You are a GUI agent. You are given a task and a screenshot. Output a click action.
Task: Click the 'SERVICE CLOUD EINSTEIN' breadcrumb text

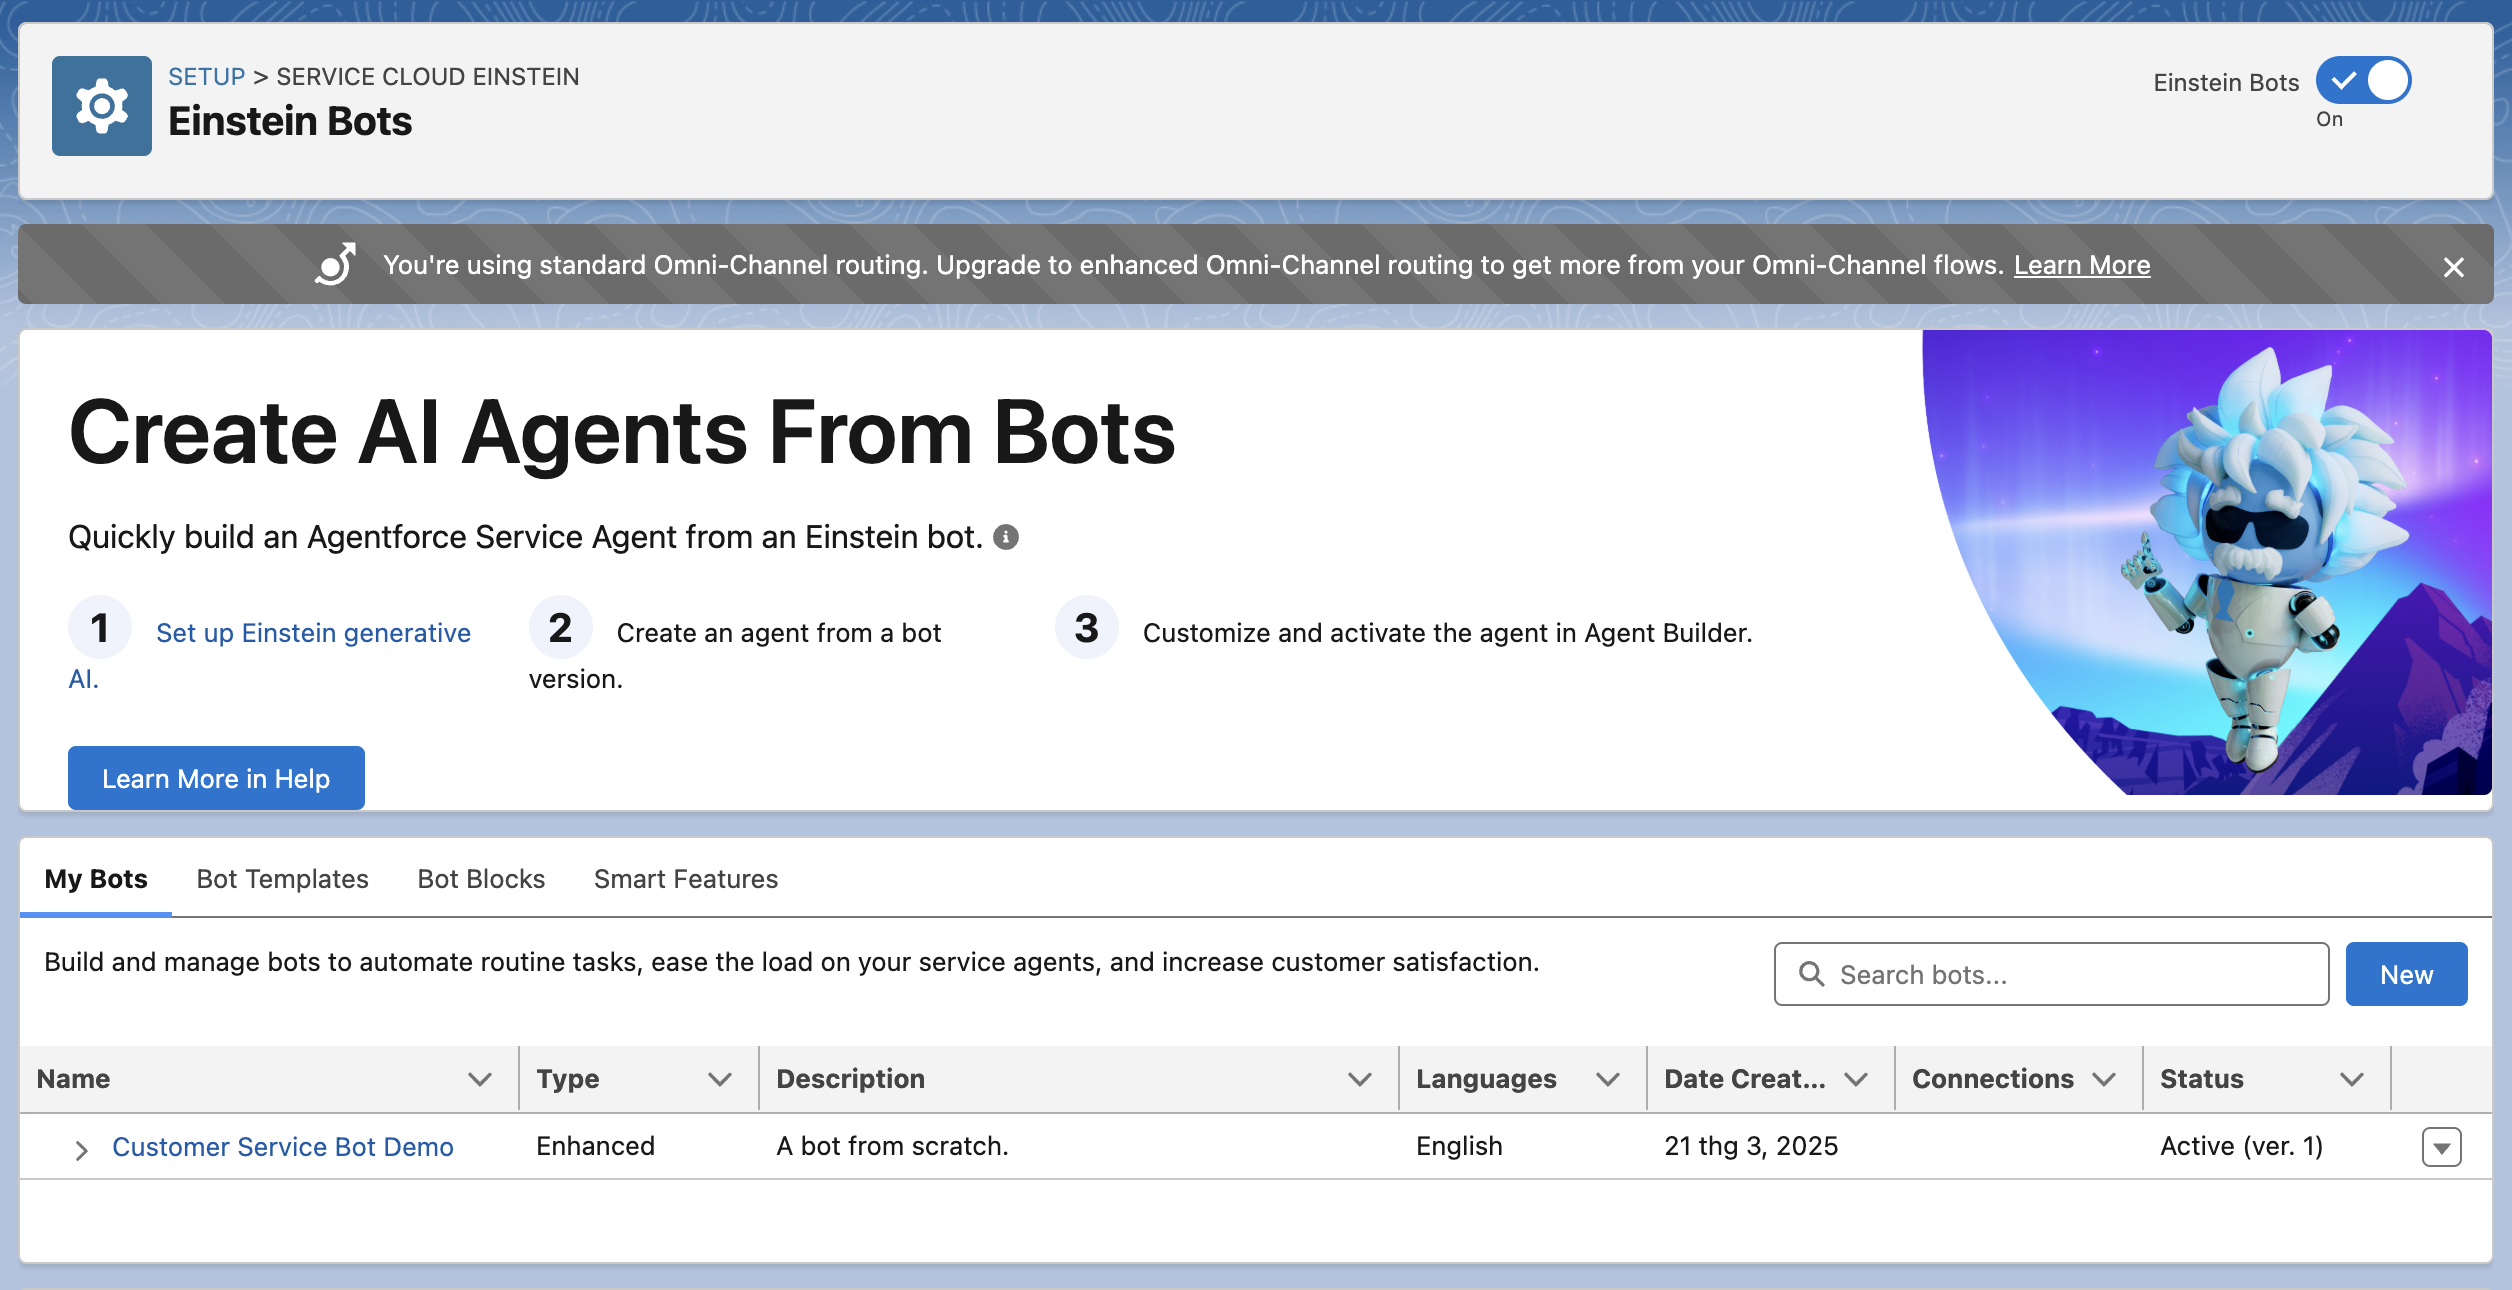428,77
